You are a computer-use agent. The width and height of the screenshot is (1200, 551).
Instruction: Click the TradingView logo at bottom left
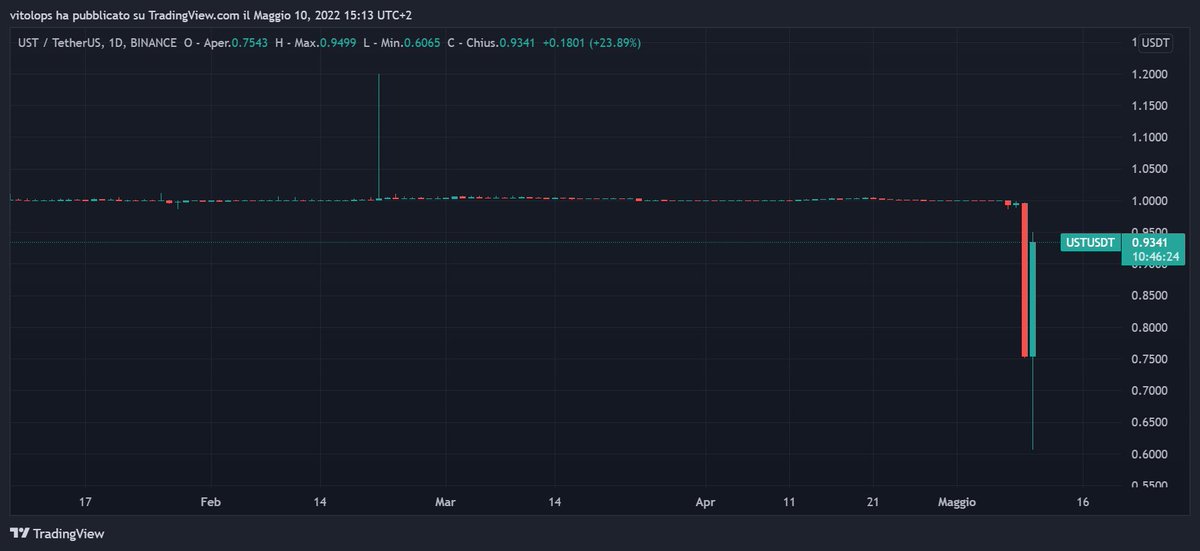[x=57, y=533]
